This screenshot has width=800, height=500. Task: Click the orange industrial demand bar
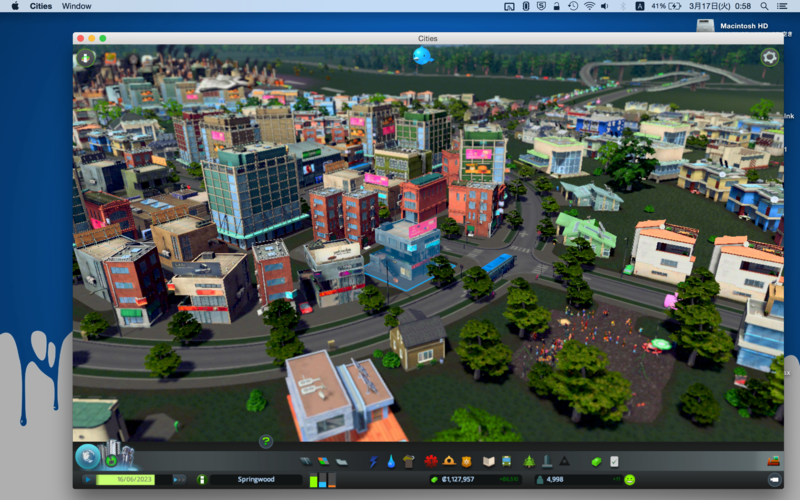point(332,480)
